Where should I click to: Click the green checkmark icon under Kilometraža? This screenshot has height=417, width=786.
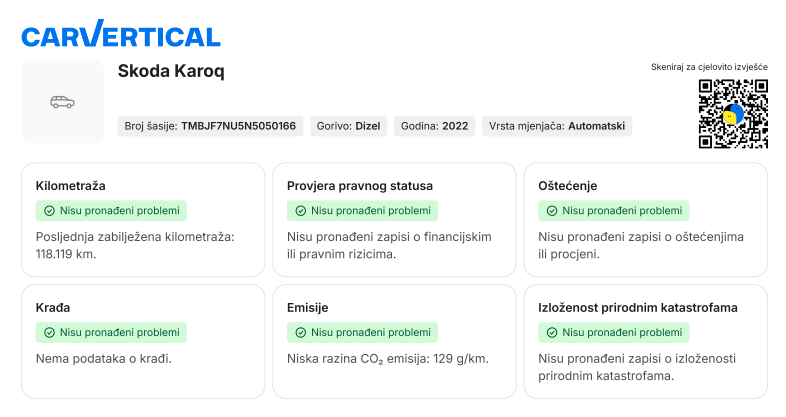pyautogui.click(x=49, y=211)
